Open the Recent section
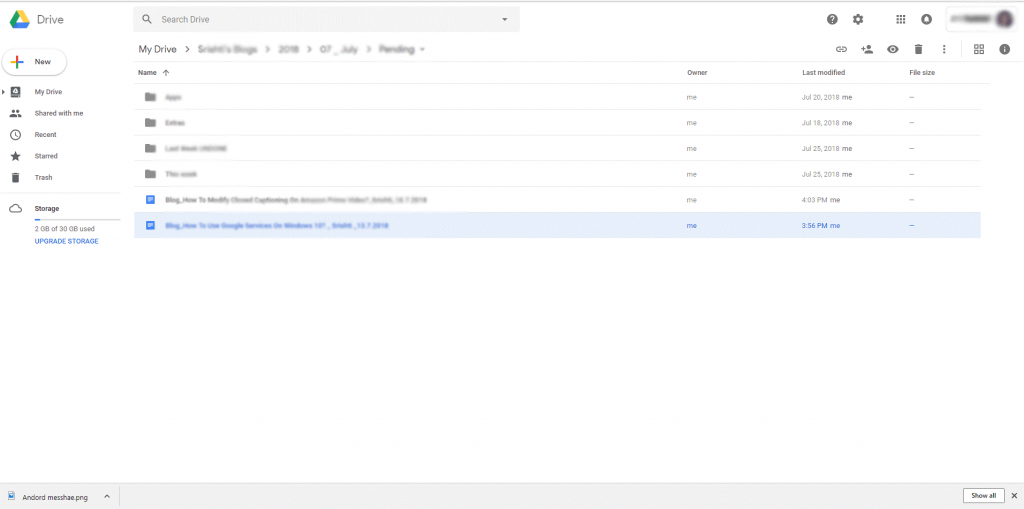 (x=45, y=135)
